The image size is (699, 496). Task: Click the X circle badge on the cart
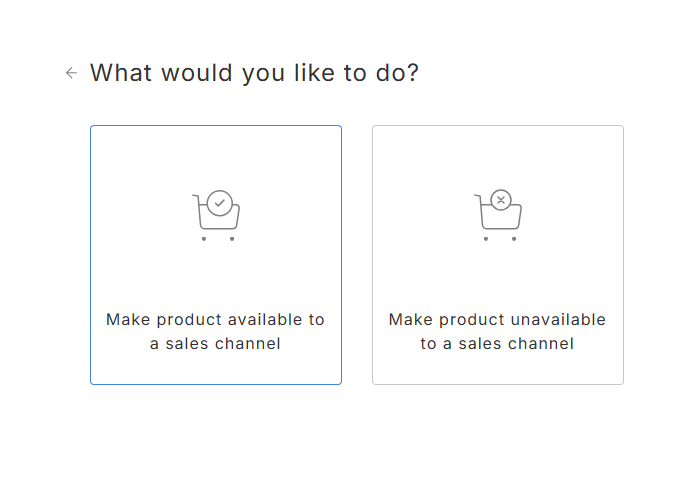coord(501,200)
